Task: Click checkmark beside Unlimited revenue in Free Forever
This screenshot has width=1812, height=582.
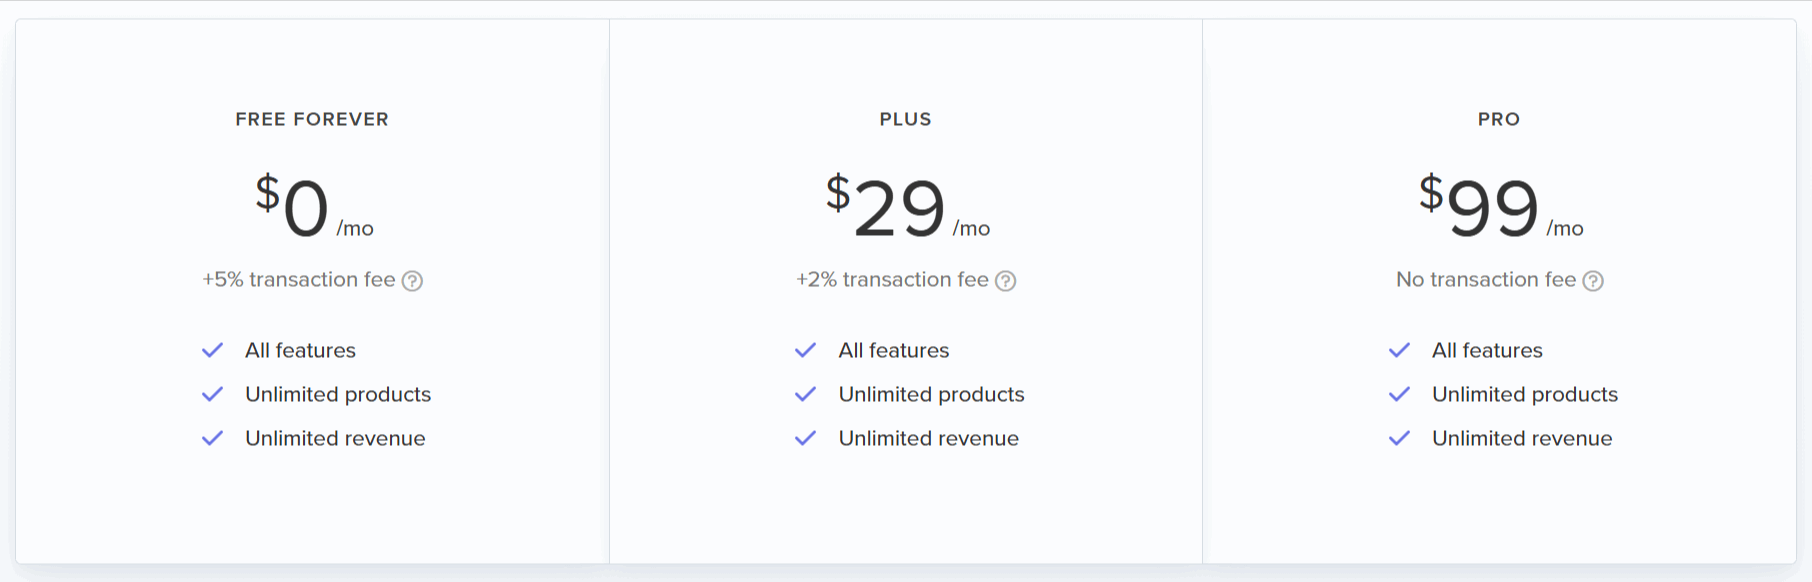Action: point(213,438)
